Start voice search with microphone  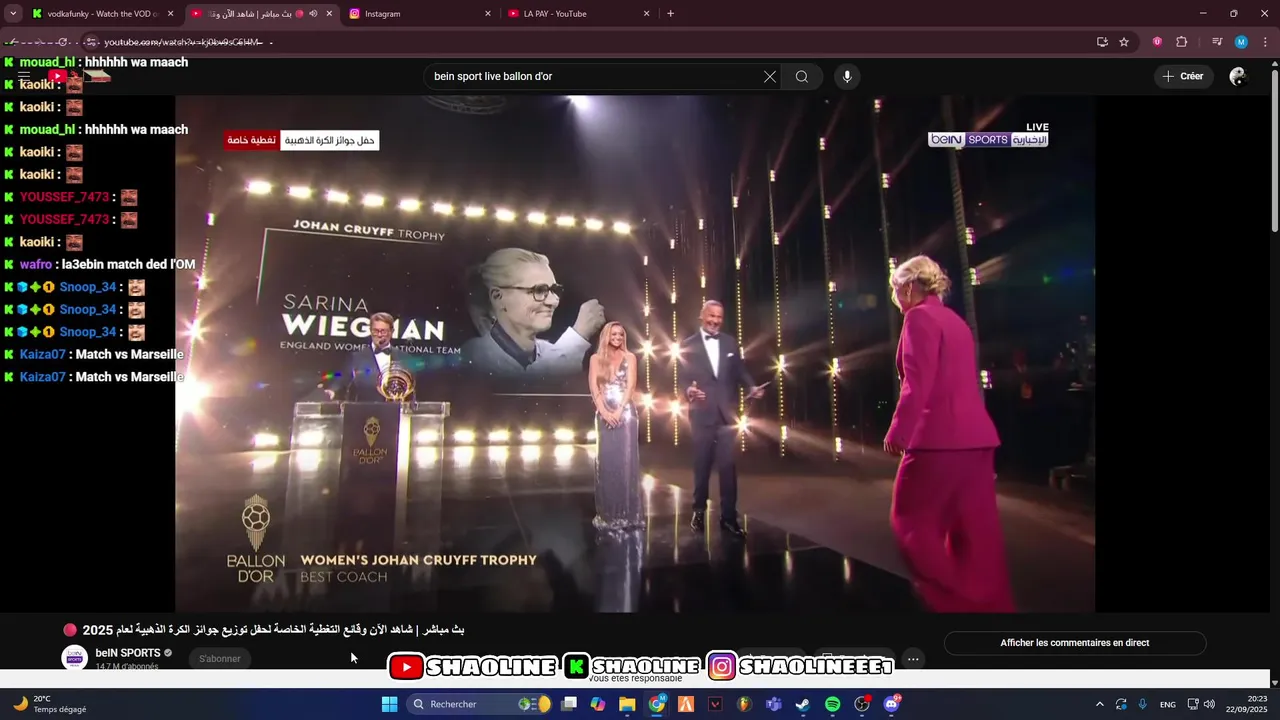coord(847,77)
